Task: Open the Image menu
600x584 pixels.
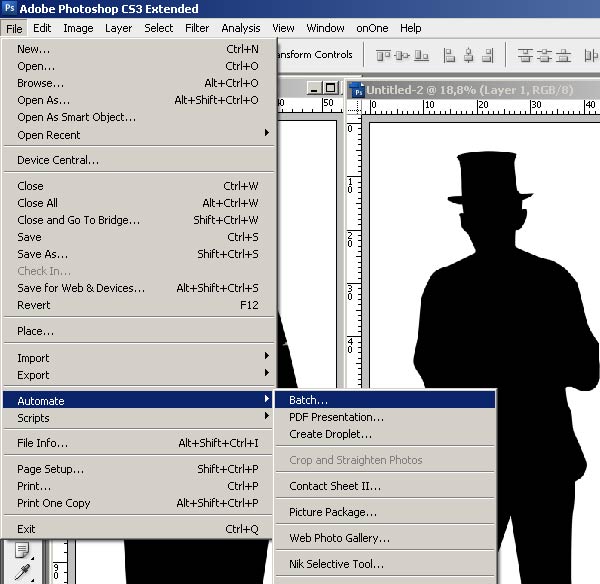Action: tap(78, 28)
